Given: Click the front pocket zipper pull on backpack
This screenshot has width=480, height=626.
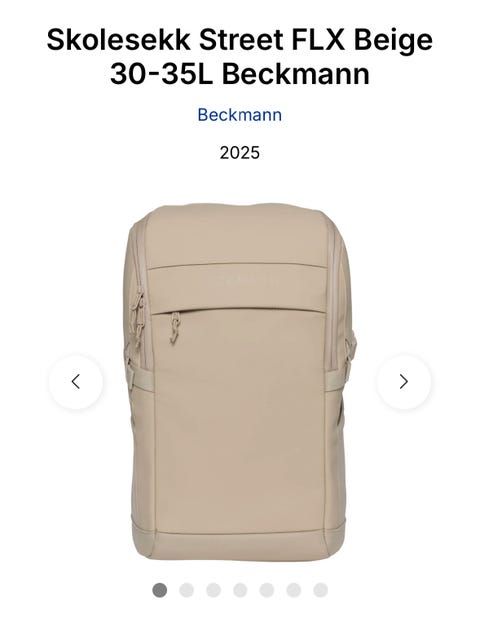Looking at the screenshot, I should [175, 327].
